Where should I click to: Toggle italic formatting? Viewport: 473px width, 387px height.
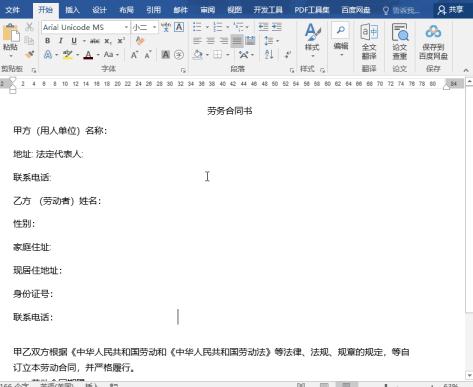[60, 41]
